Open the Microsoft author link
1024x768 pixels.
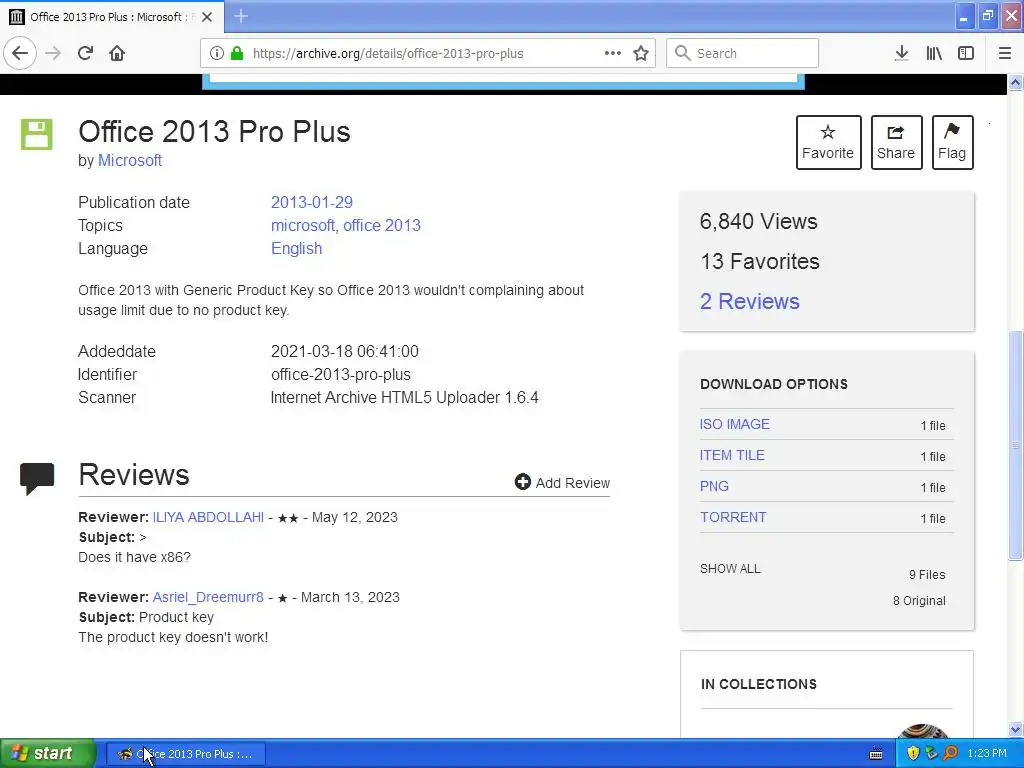129,160
